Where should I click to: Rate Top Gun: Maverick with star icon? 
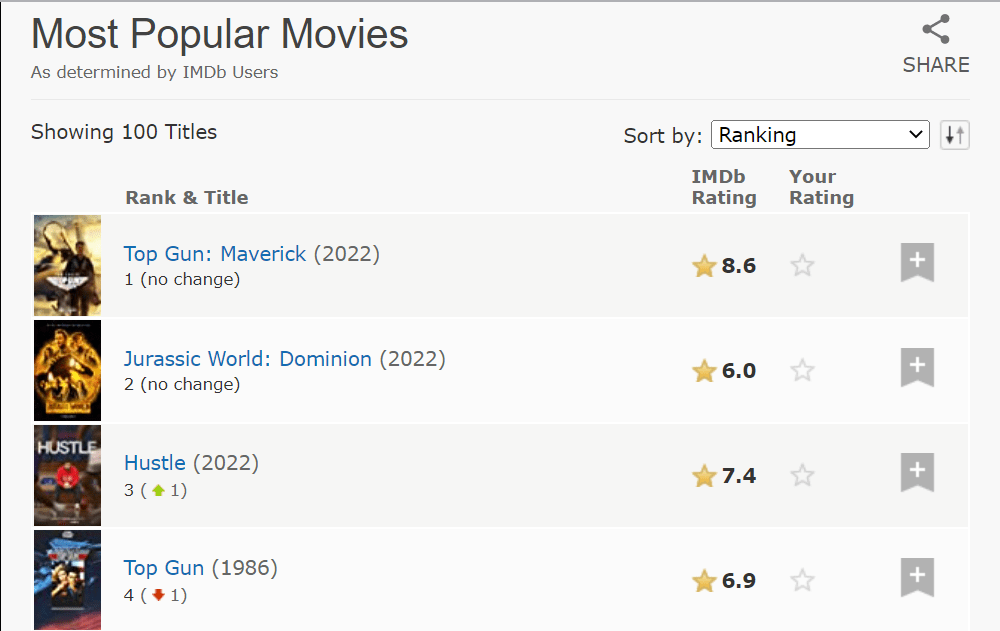tap(802, 266)
